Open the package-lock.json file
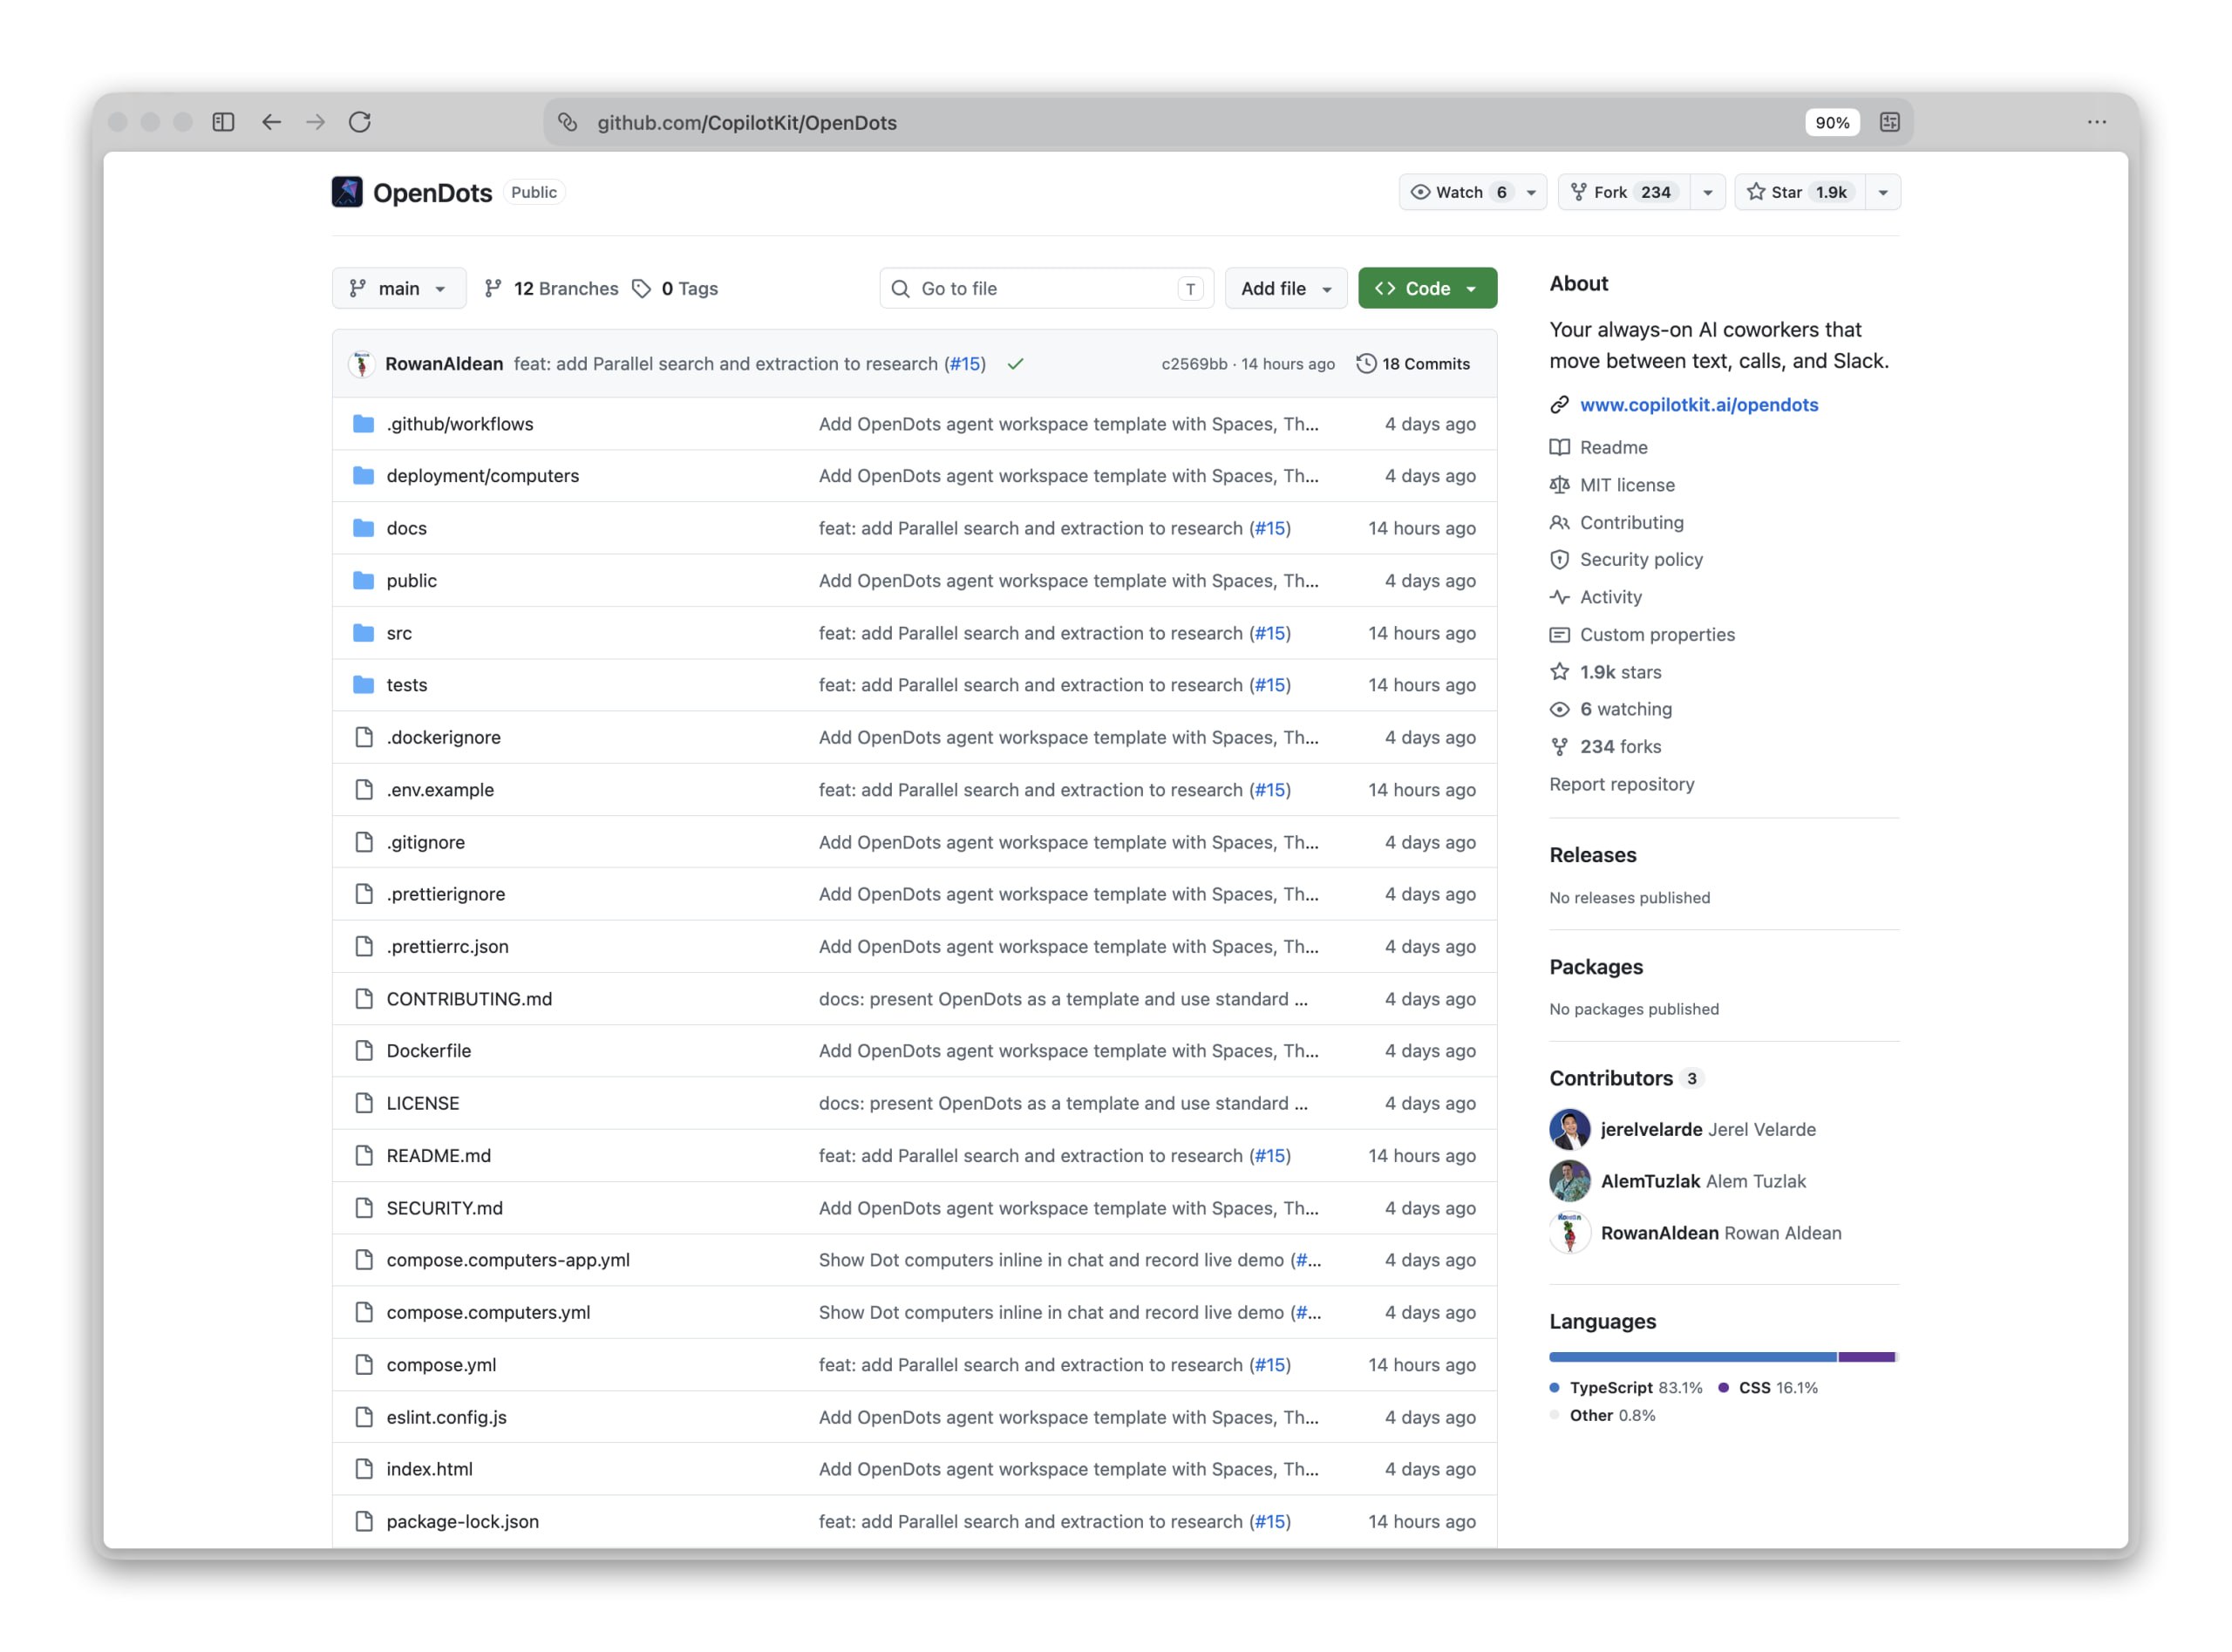The image size is (2232, 1652). 462,1521
